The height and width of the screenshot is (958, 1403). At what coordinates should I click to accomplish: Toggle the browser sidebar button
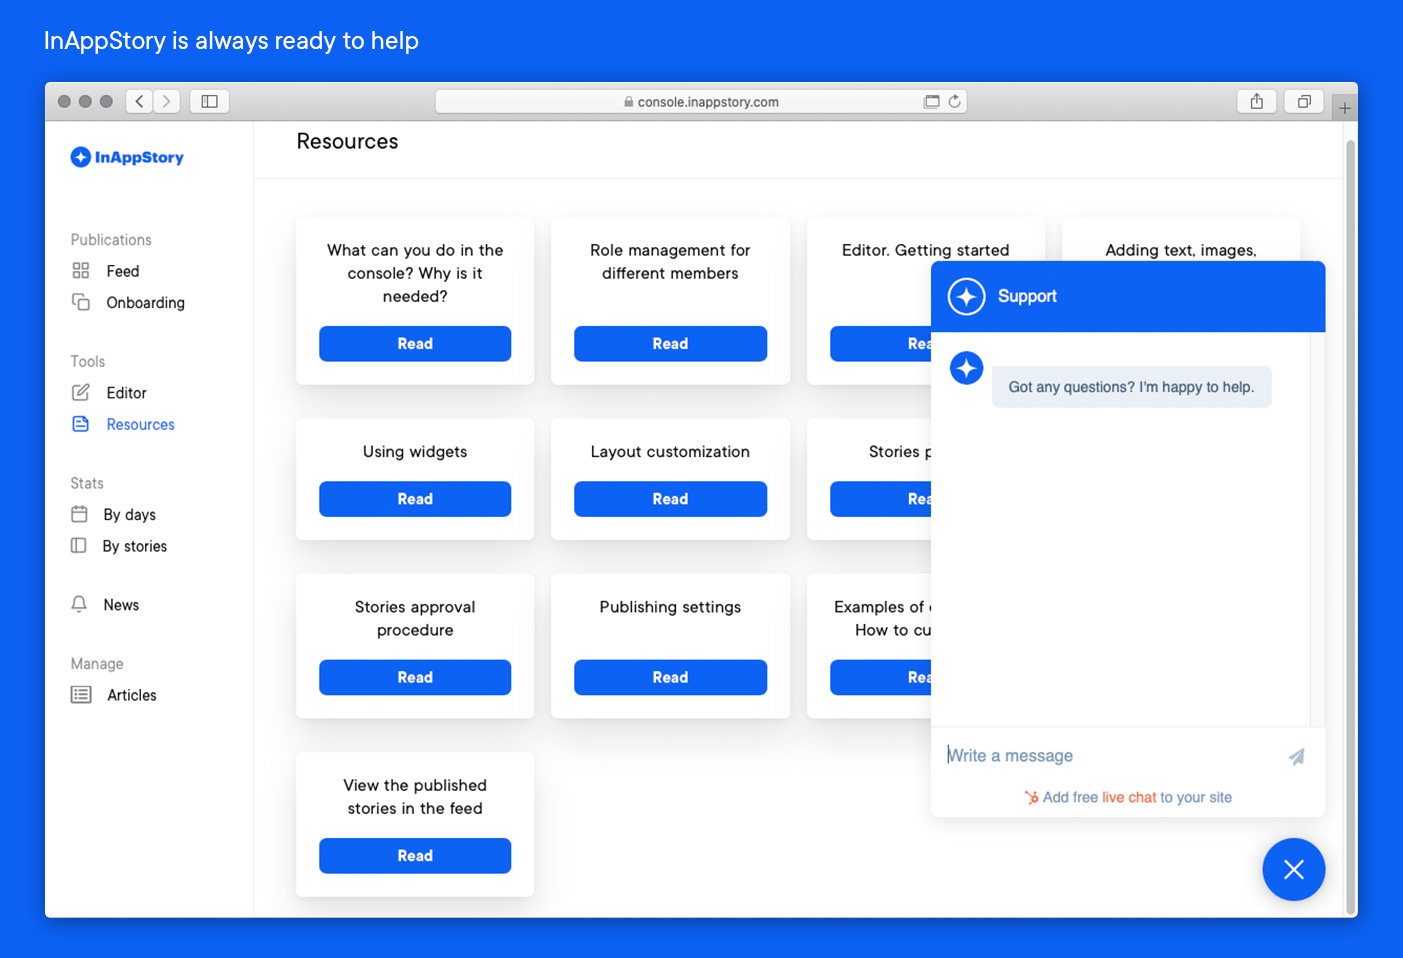pyautogui.click(x=210, y=101)
